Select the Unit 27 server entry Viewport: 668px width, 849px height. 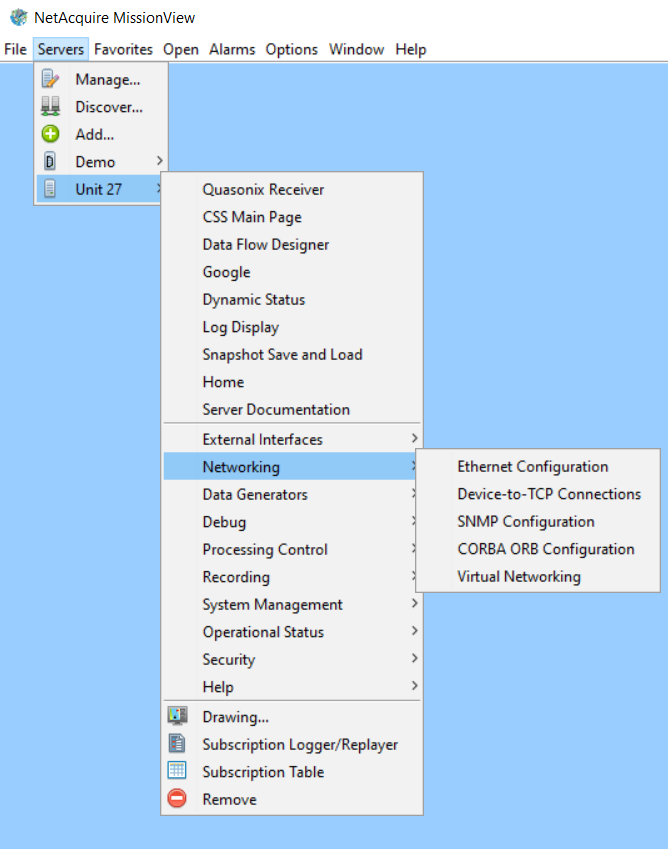pyautogui.click(x=99, y=189)
